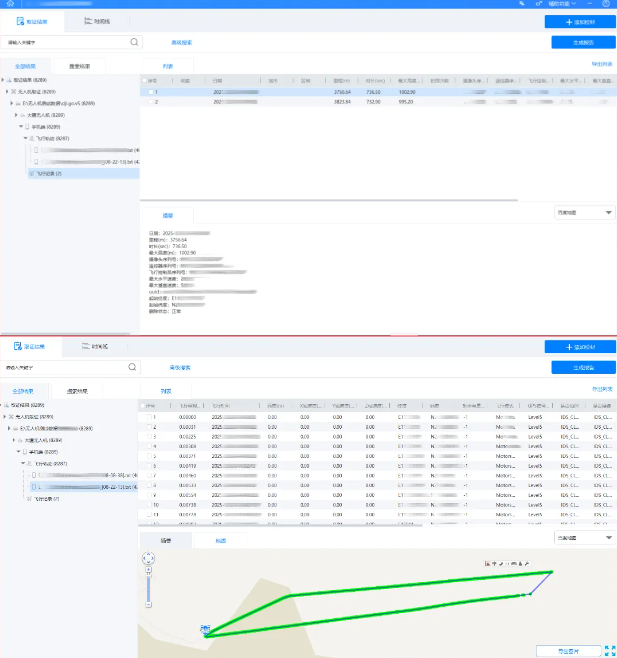This screenshot has width=617, height=658.
Task: Click the round pan control on the map
Action: coord(150,560)
